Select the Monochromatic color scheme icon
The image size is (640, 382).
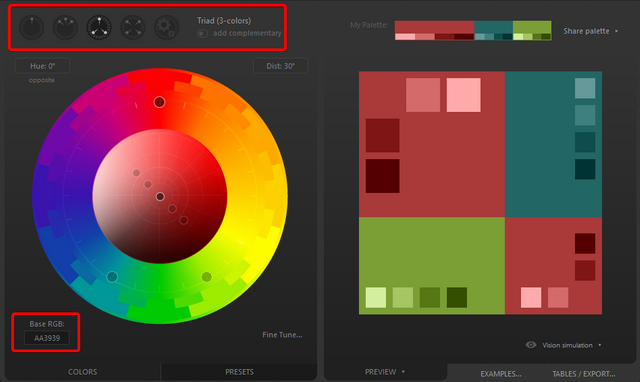click(x=31, y=27)
